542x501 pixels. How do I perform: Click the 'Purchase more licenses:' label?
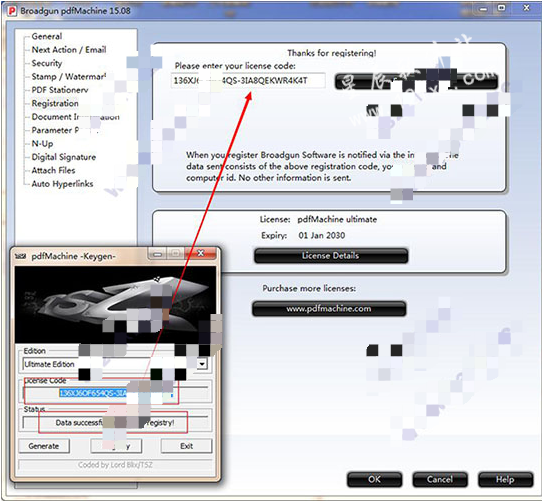tap(309, 288)
